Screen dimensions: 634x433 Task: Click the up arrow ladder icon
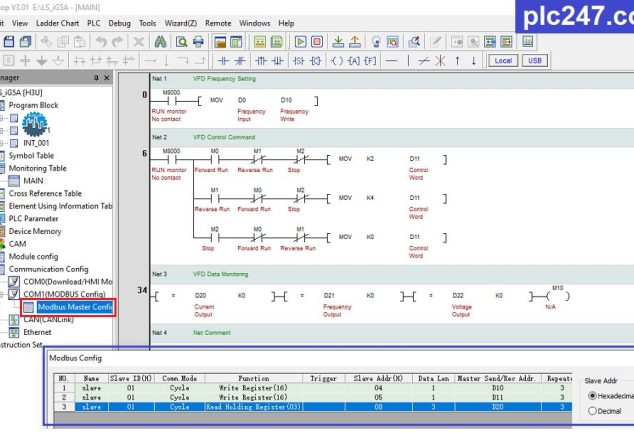[457, 61]
